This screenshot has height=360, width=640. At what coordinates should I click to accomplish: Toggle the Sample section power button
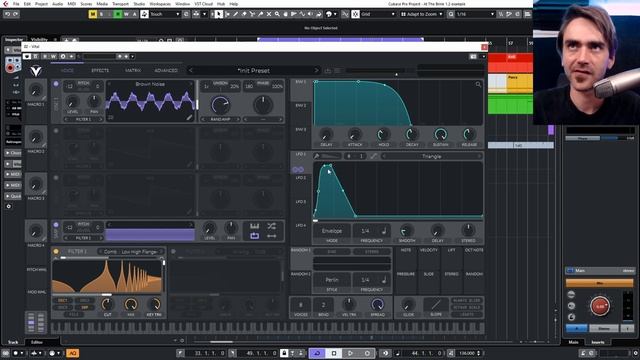coord(56,225)
